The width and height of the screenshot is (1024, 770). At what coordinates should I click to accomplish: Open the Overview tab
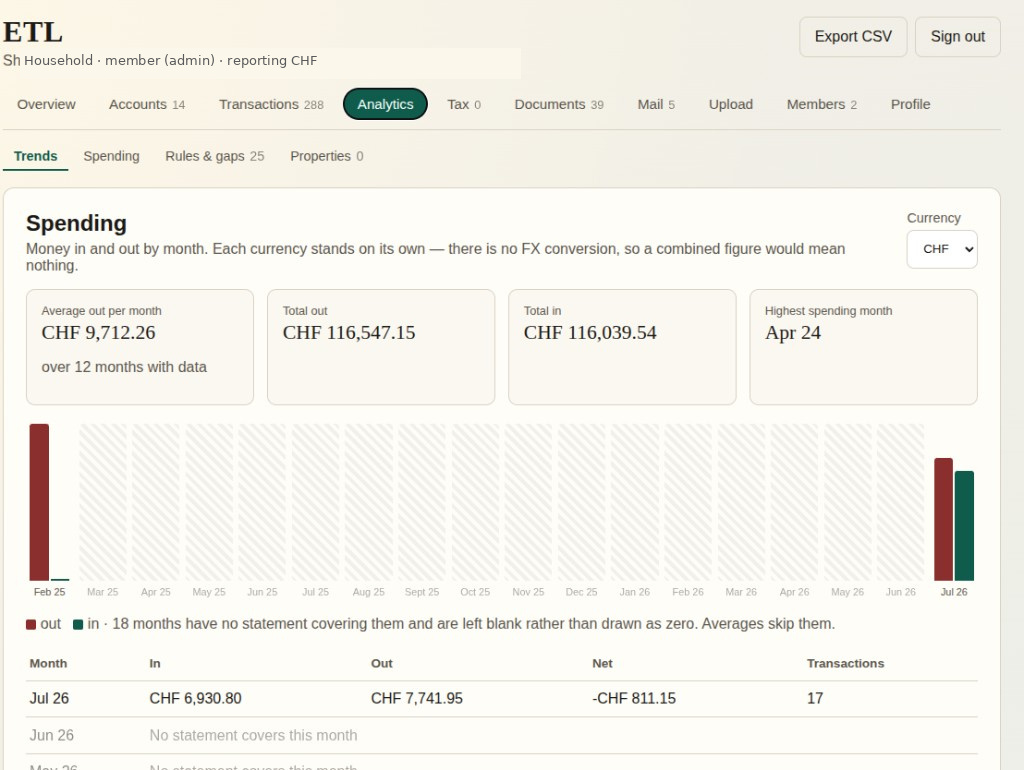pyautogui.click(x=46, y=104)
